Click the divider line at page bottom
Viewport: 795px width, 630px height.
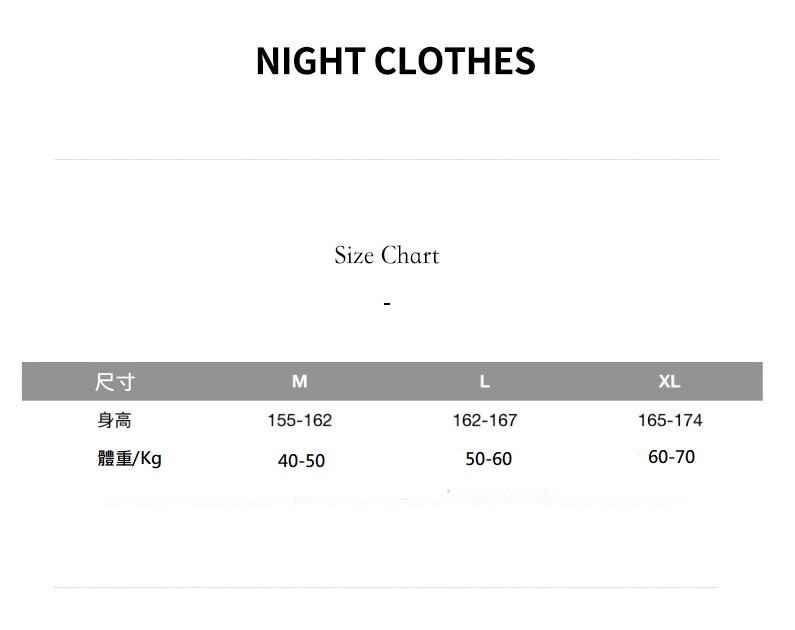pos(386,587)
